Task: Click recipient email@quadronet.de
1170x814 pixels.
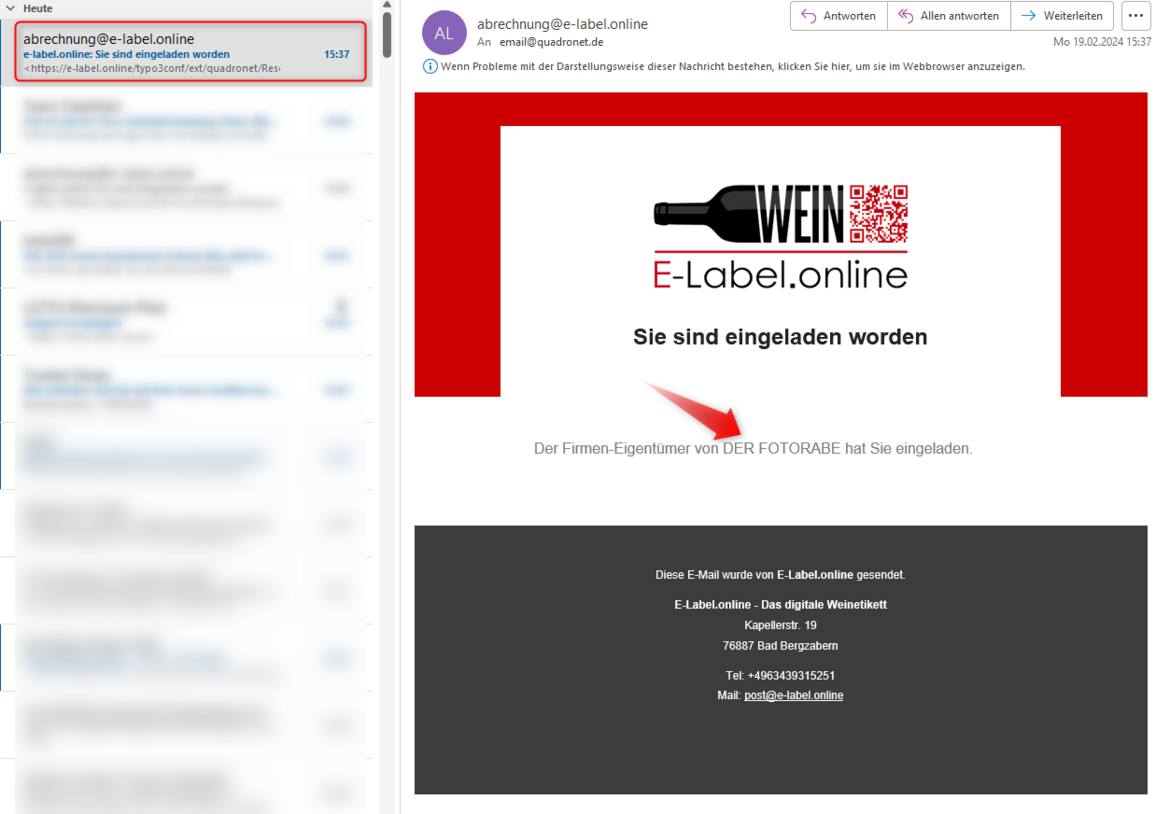Action: coord(551,43)
